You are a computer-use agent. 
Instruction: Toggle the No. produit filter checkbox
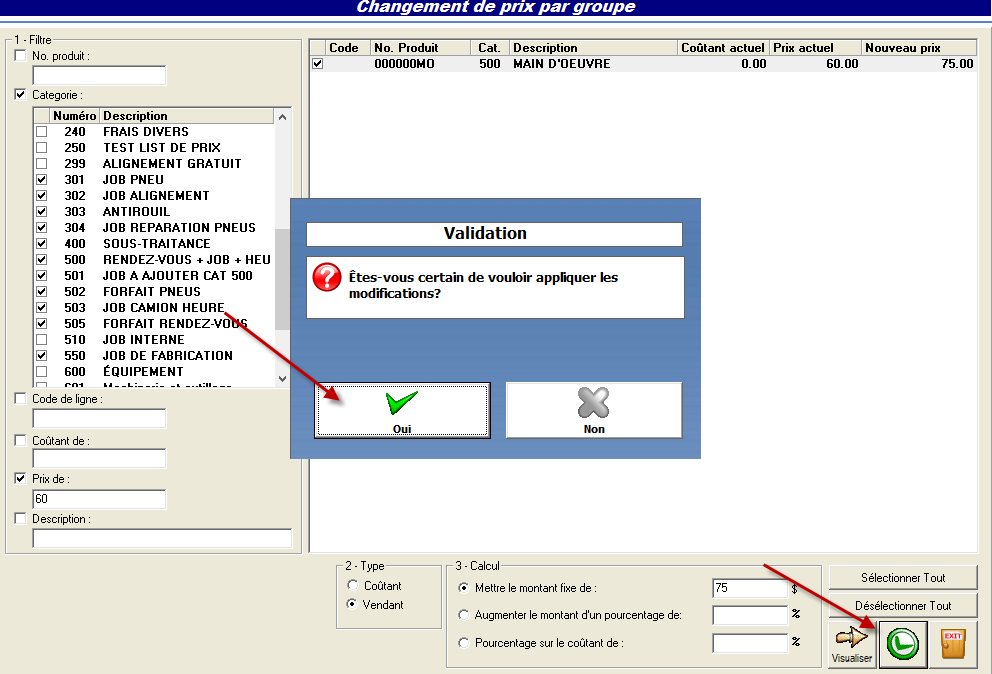21,56
